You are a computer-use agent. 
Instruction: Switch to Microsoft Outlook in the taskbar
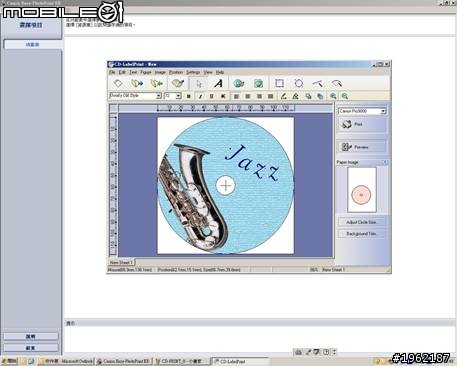point(66,361)
